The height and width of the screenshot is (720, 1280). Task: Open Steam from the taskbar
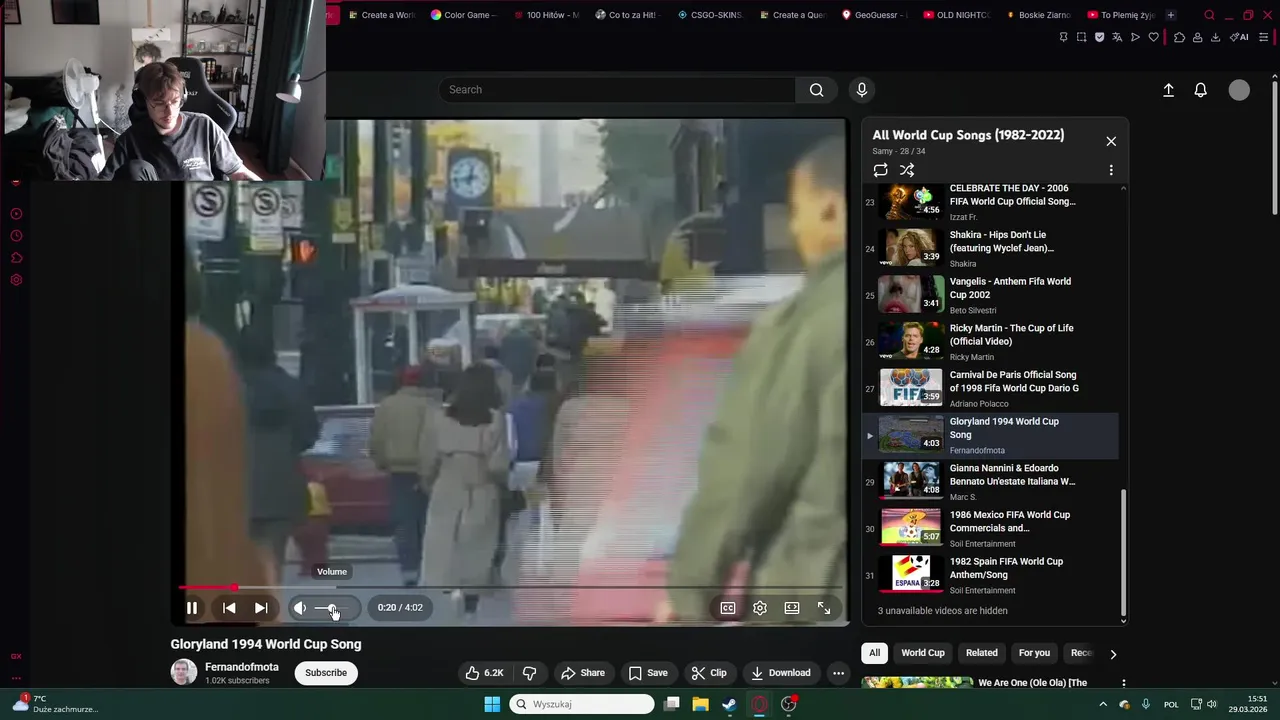730,704
